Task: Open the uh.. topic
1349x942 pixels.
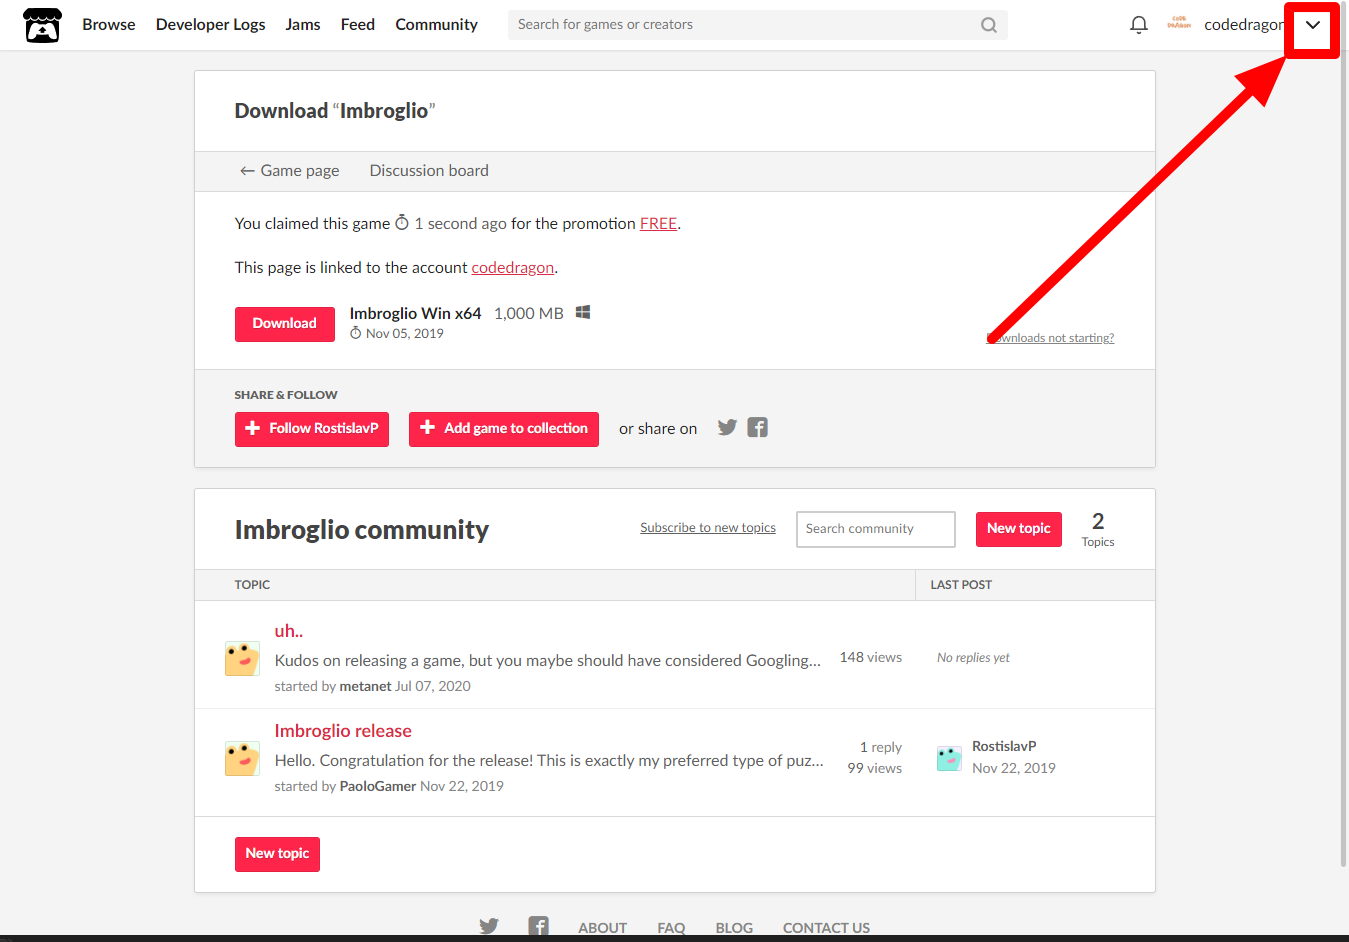Action: (x=289, y=631)
